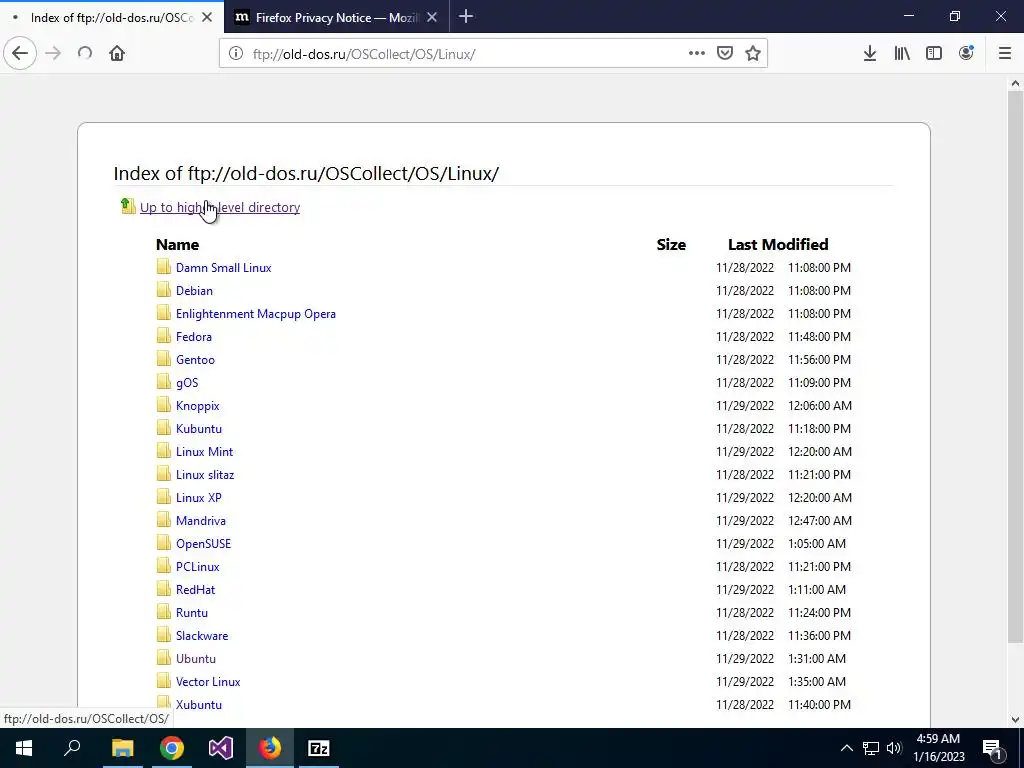
Task: Click the forward navigation arrow
Action: click(x=53, y=53)
